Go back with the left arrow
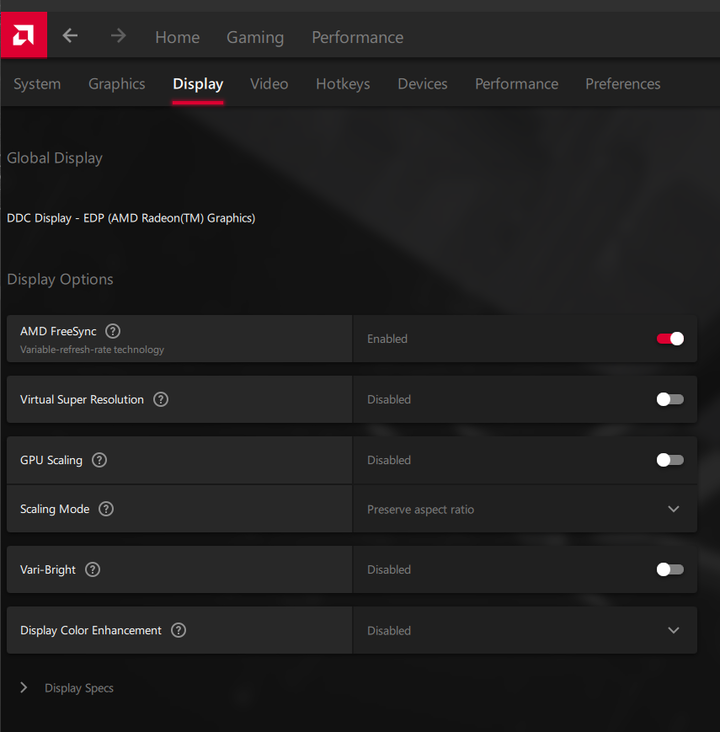The image size is (720, 732). pyautogui.click(x=70, y=35)
